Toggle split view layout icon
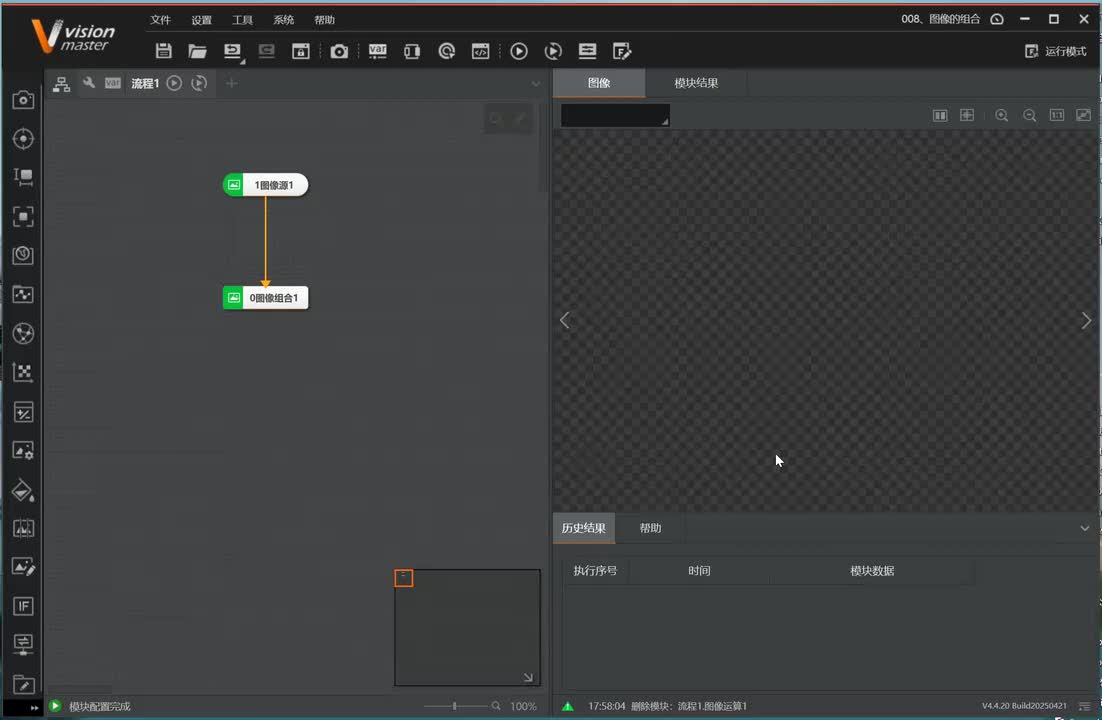This screenshot has width=1102, height=720. 940,115
